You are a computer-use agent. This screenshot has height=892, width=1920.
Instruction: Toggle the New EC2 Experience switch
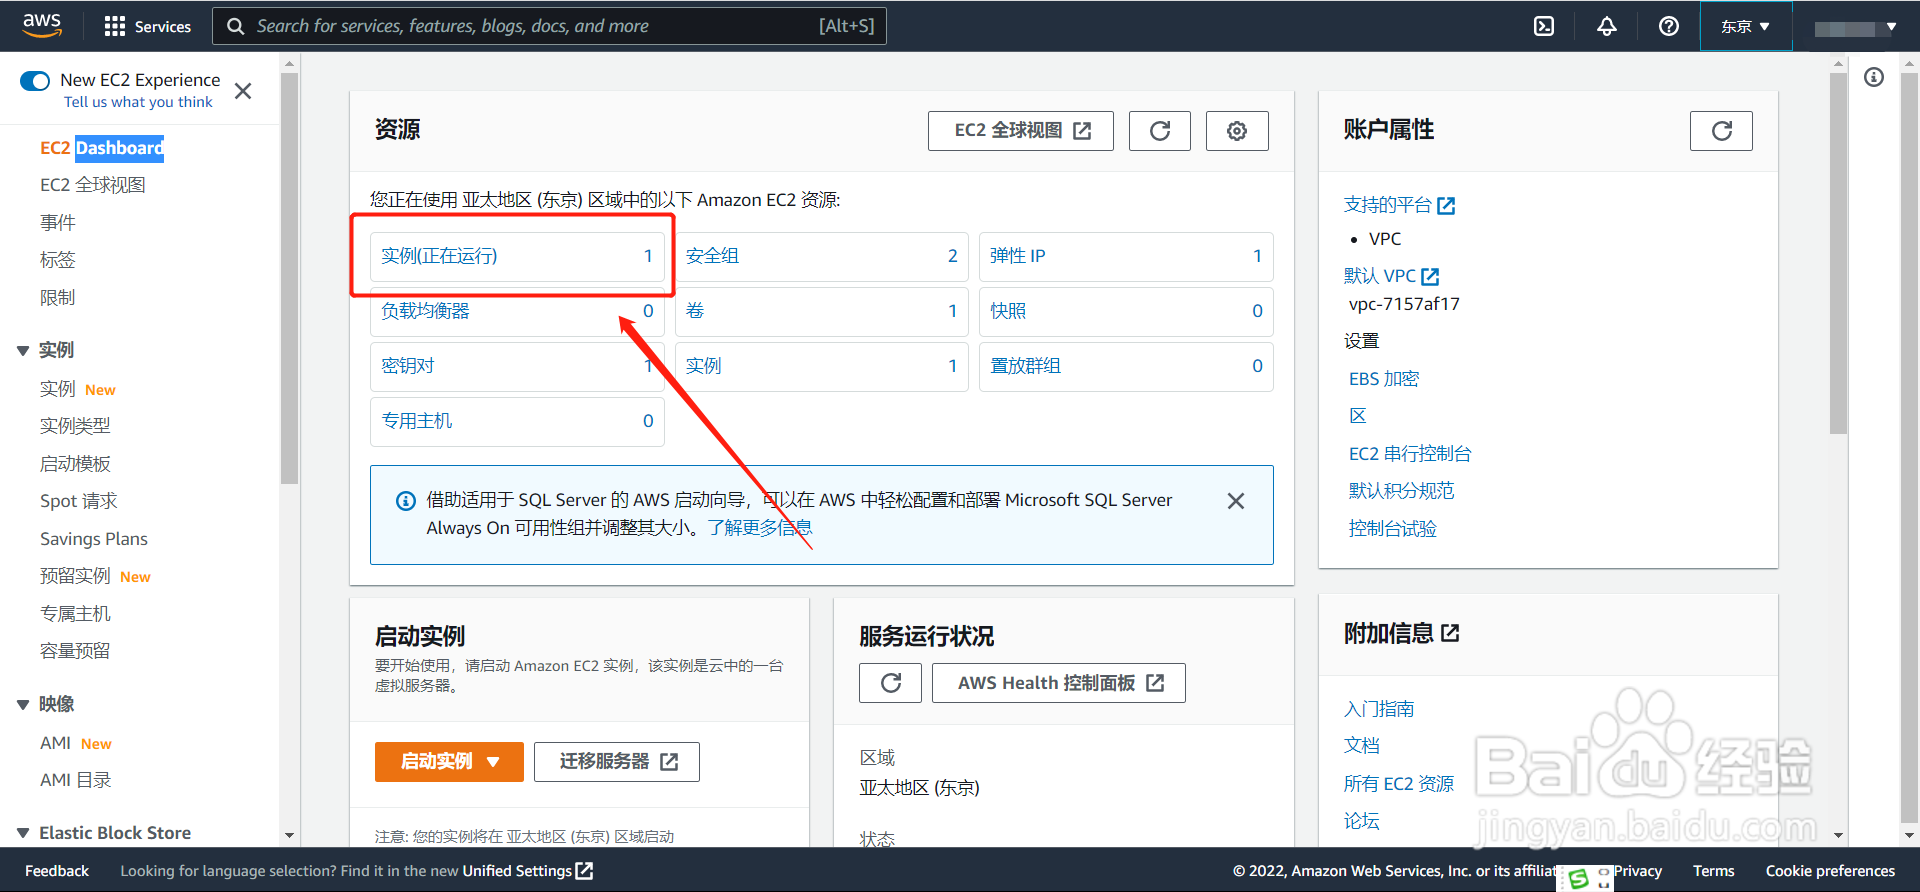tap(35, 81)
